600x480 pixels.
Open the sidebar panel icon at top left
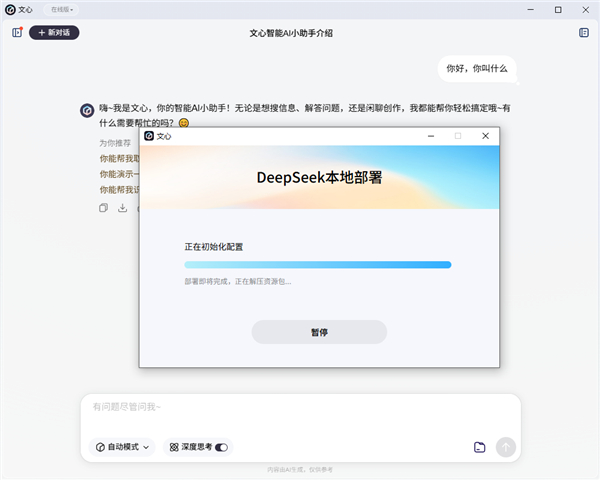17,33
